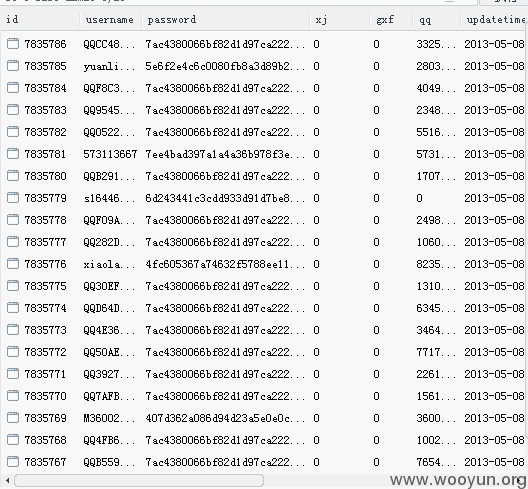
Task: Select username cell M36002...
Action: click(x=109, y=418)
